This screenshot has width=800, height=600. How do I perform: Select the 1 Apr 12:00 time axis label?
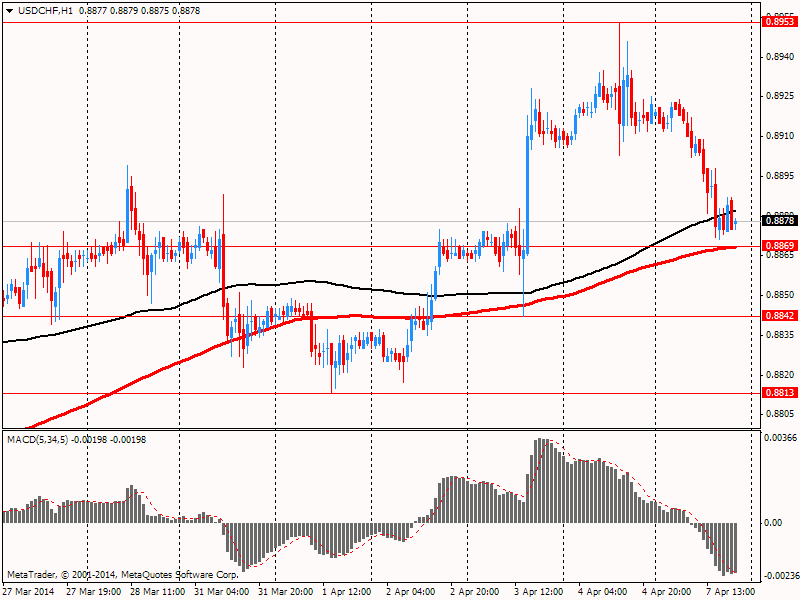(347, 591)
